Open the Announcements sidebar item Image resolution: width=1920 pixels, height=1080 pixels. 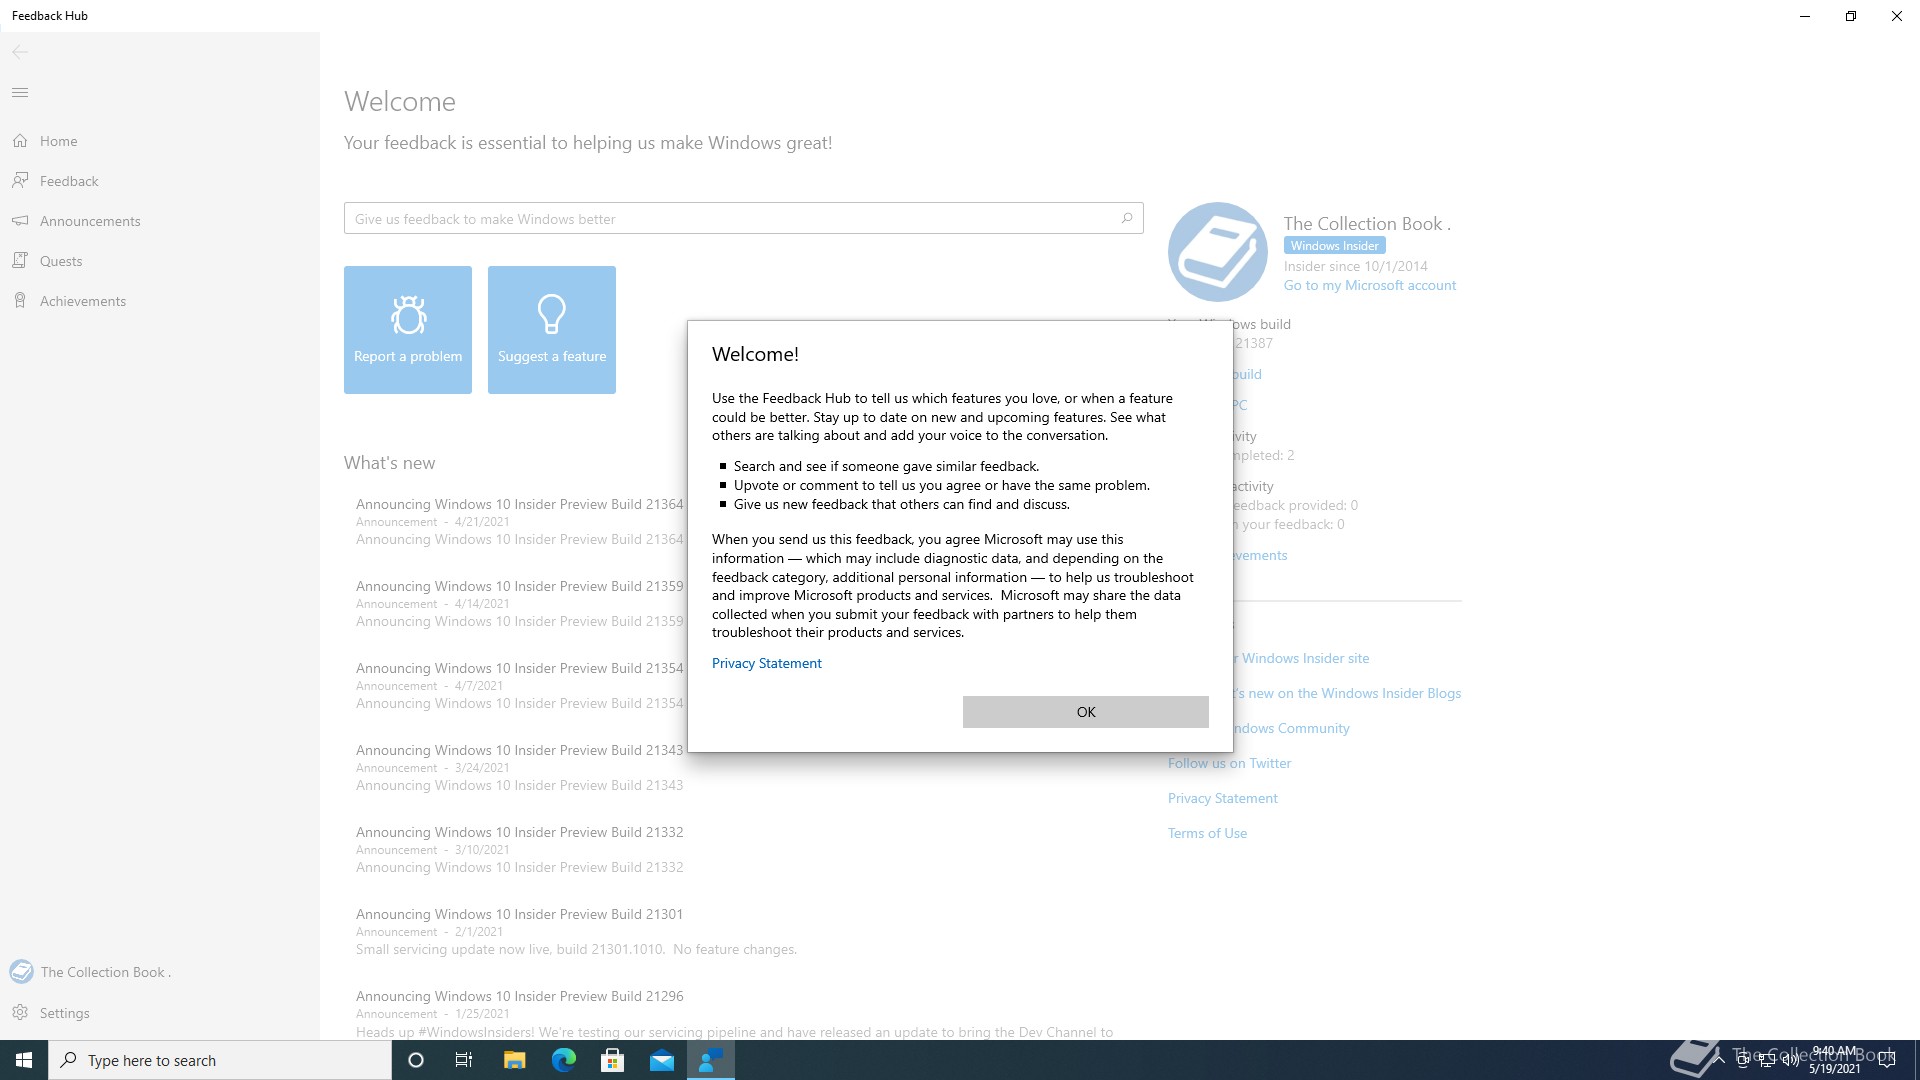(160, 221)
